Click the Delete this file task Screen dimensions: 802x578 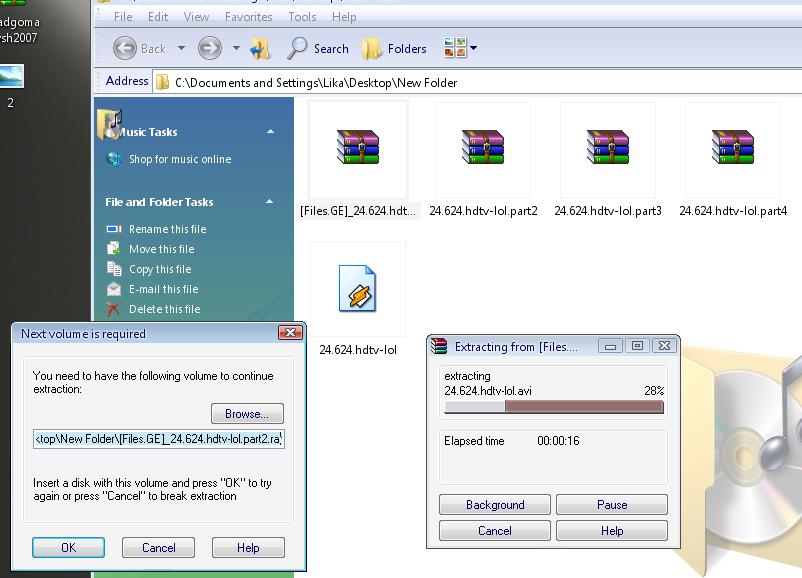[164, 309]
